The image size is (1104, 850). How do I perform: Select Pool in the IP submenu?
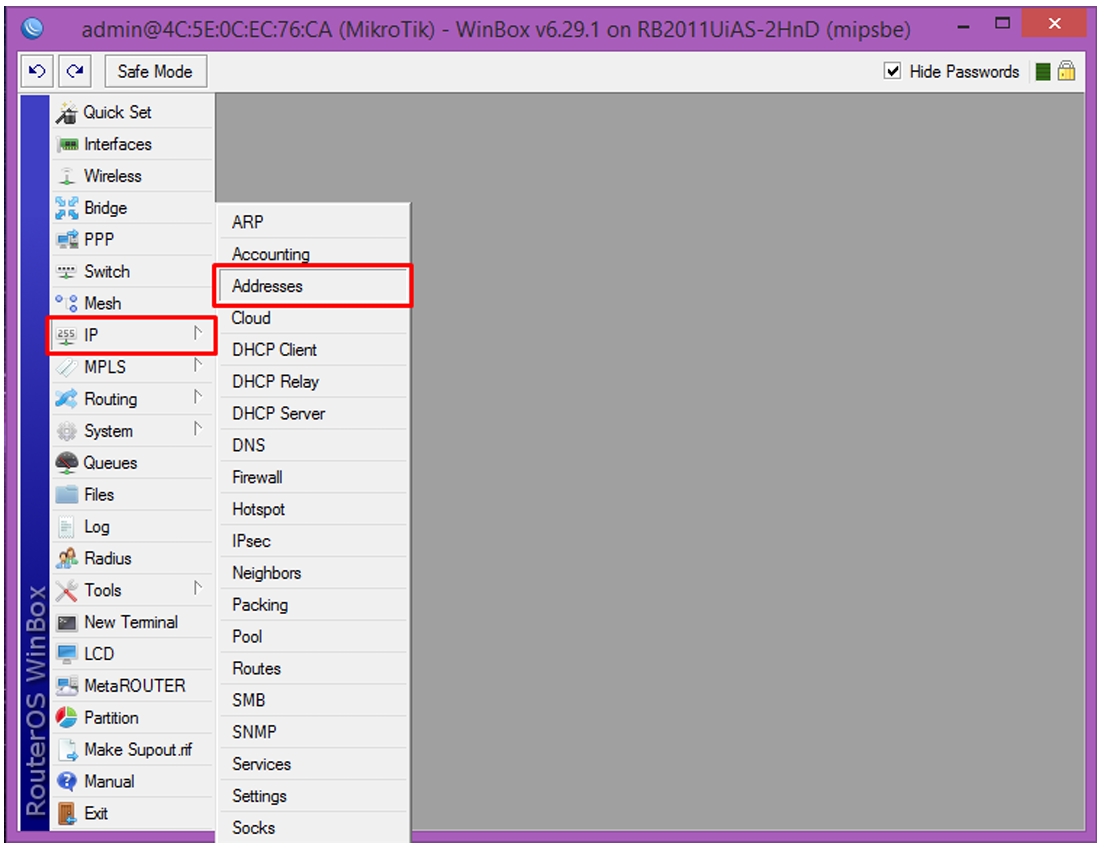pos(313,637)
